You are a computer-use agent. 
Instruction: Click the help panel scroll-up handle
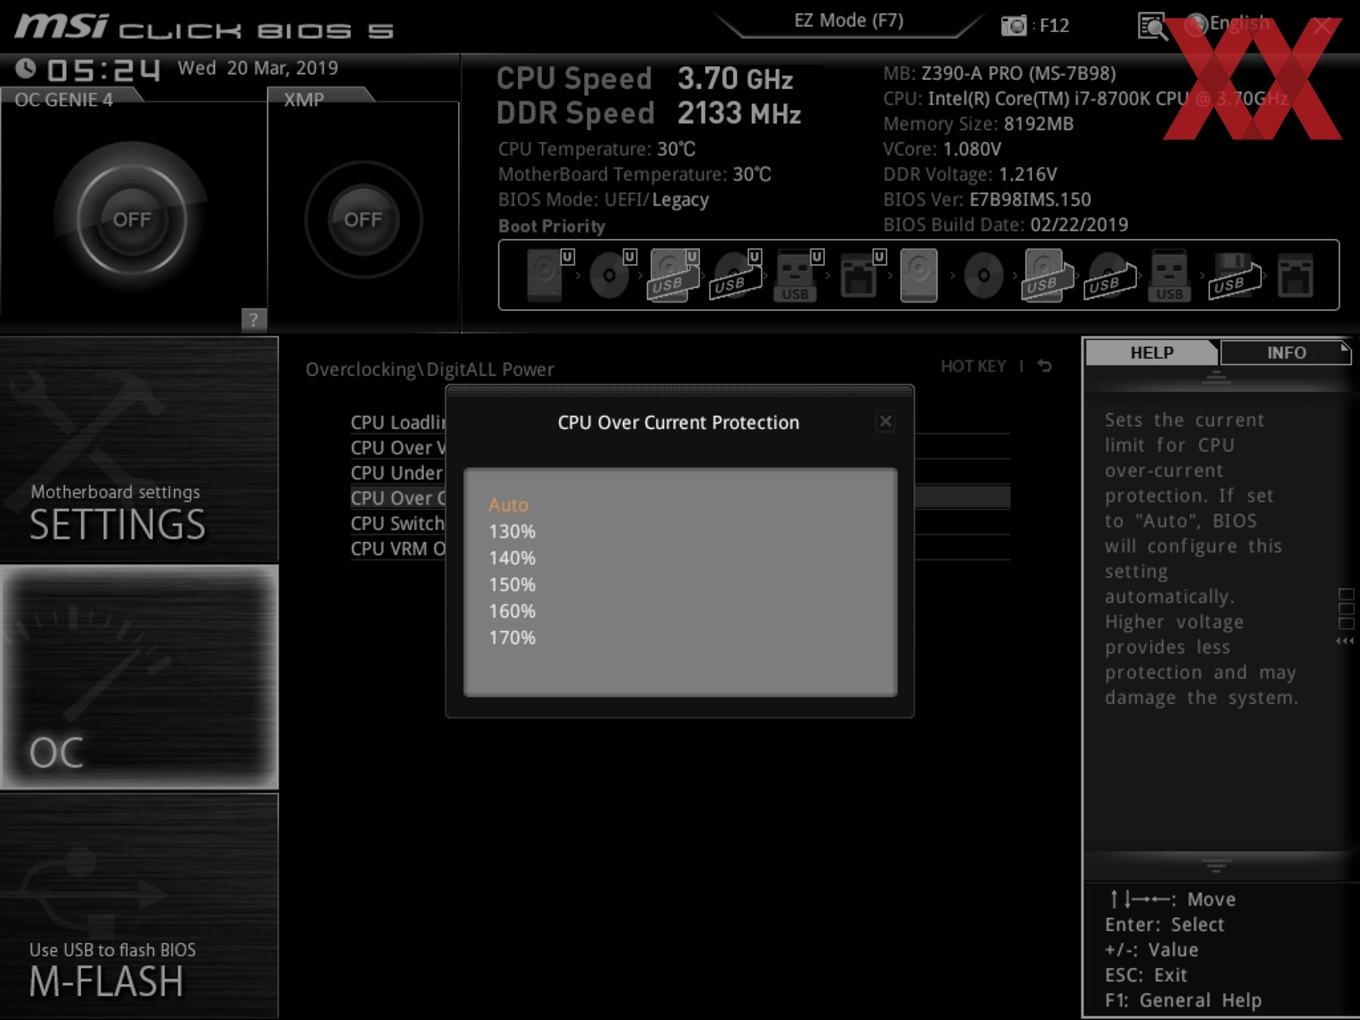coord(1216,377)
